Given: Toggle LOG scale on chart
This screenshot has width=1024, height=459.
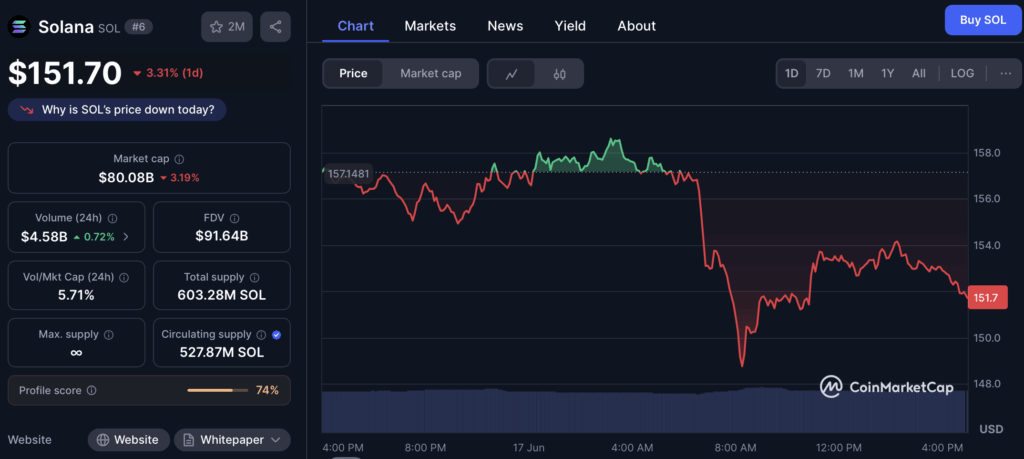Looking at the screenshot, I should pyautogui.click(x=963, y=73).
